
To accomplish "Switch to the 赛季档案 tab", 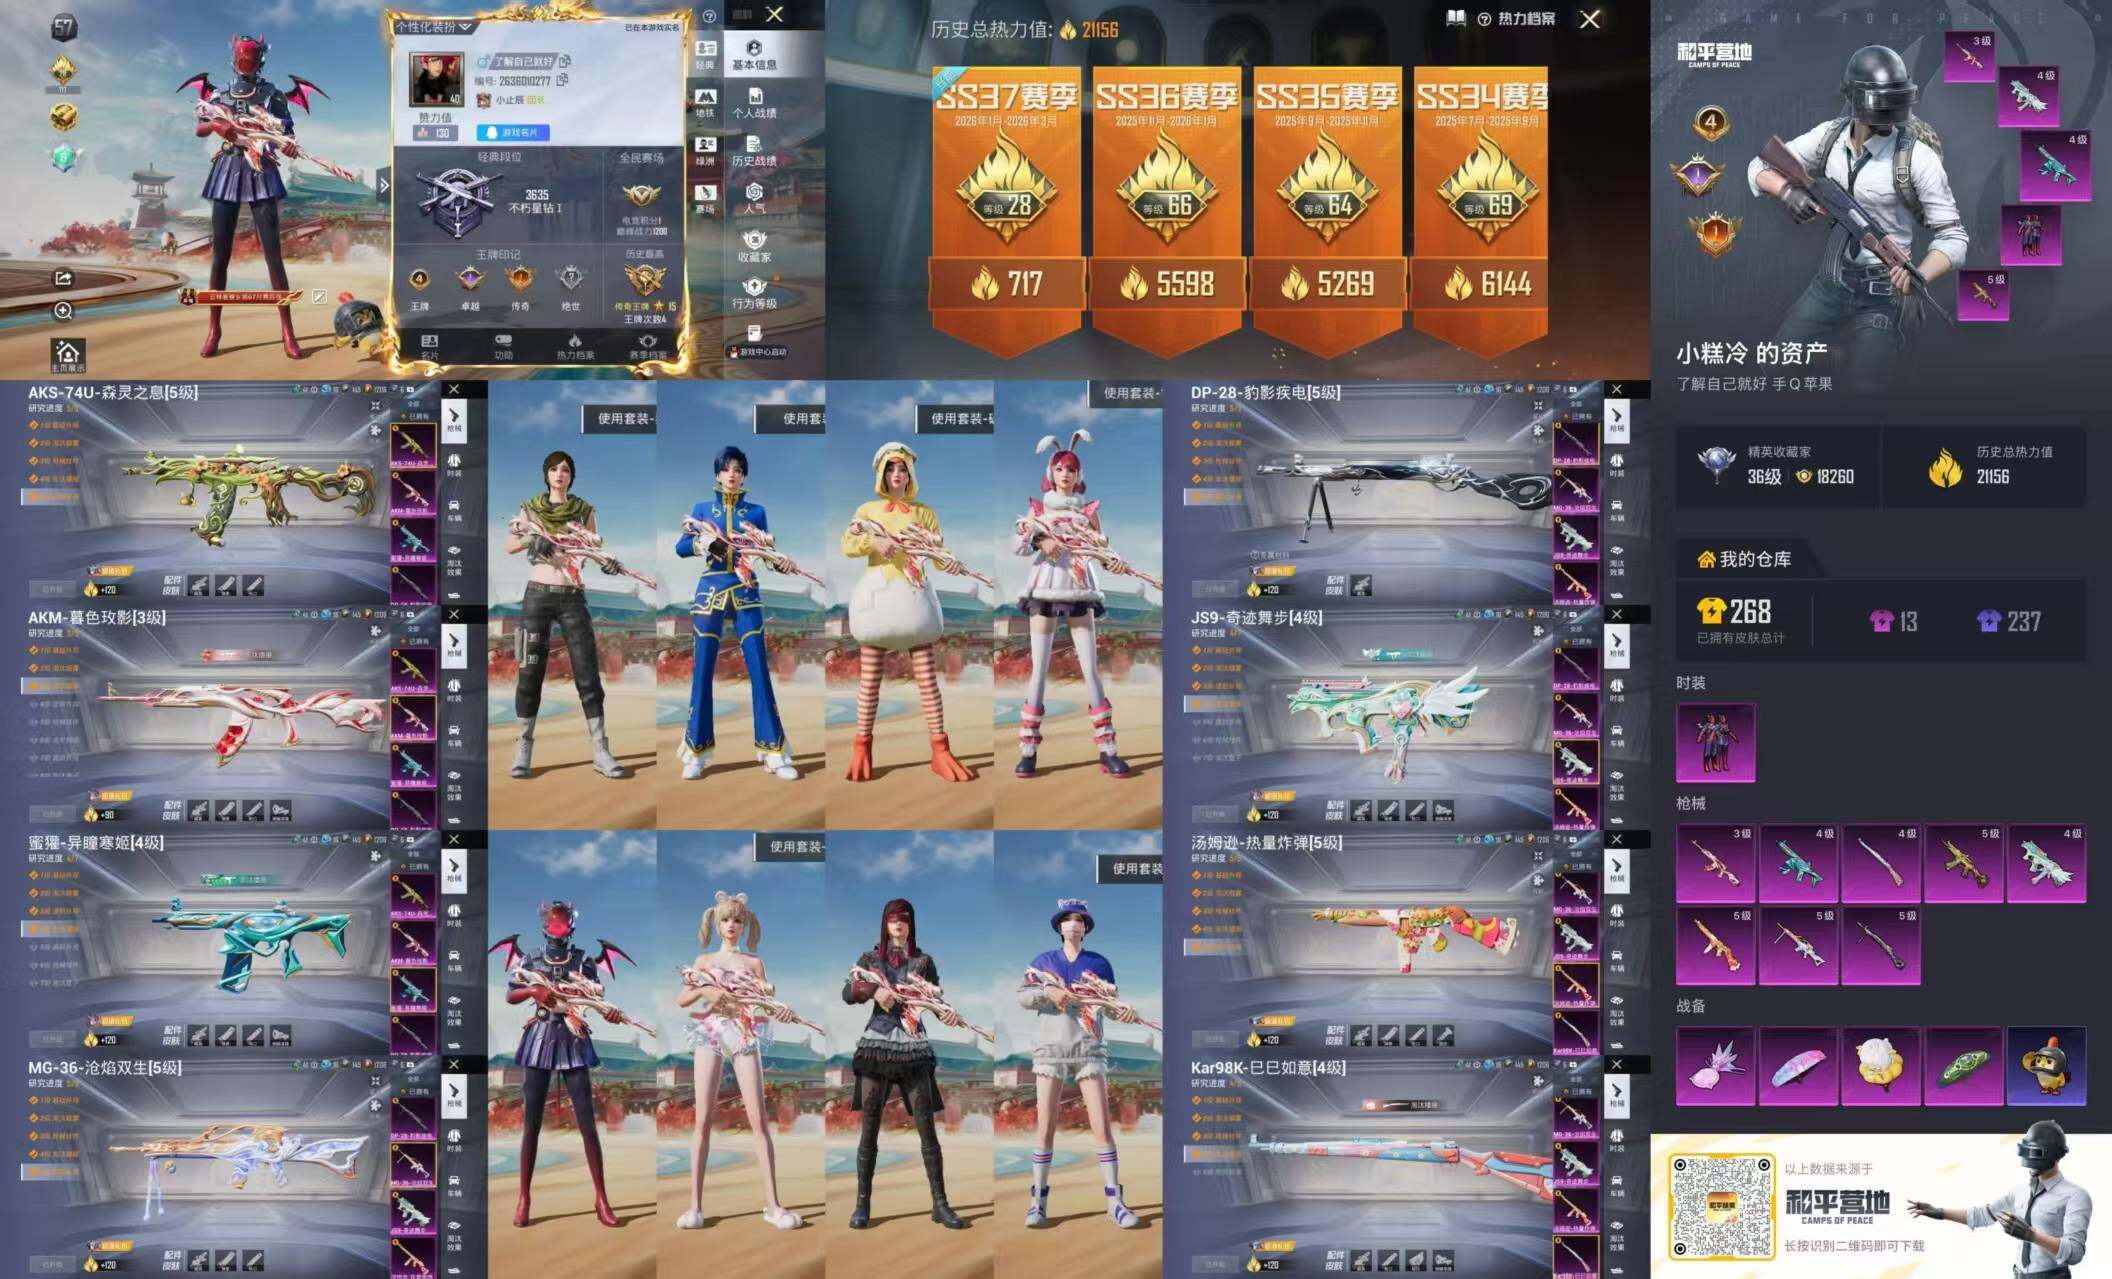I will [647, 346].
